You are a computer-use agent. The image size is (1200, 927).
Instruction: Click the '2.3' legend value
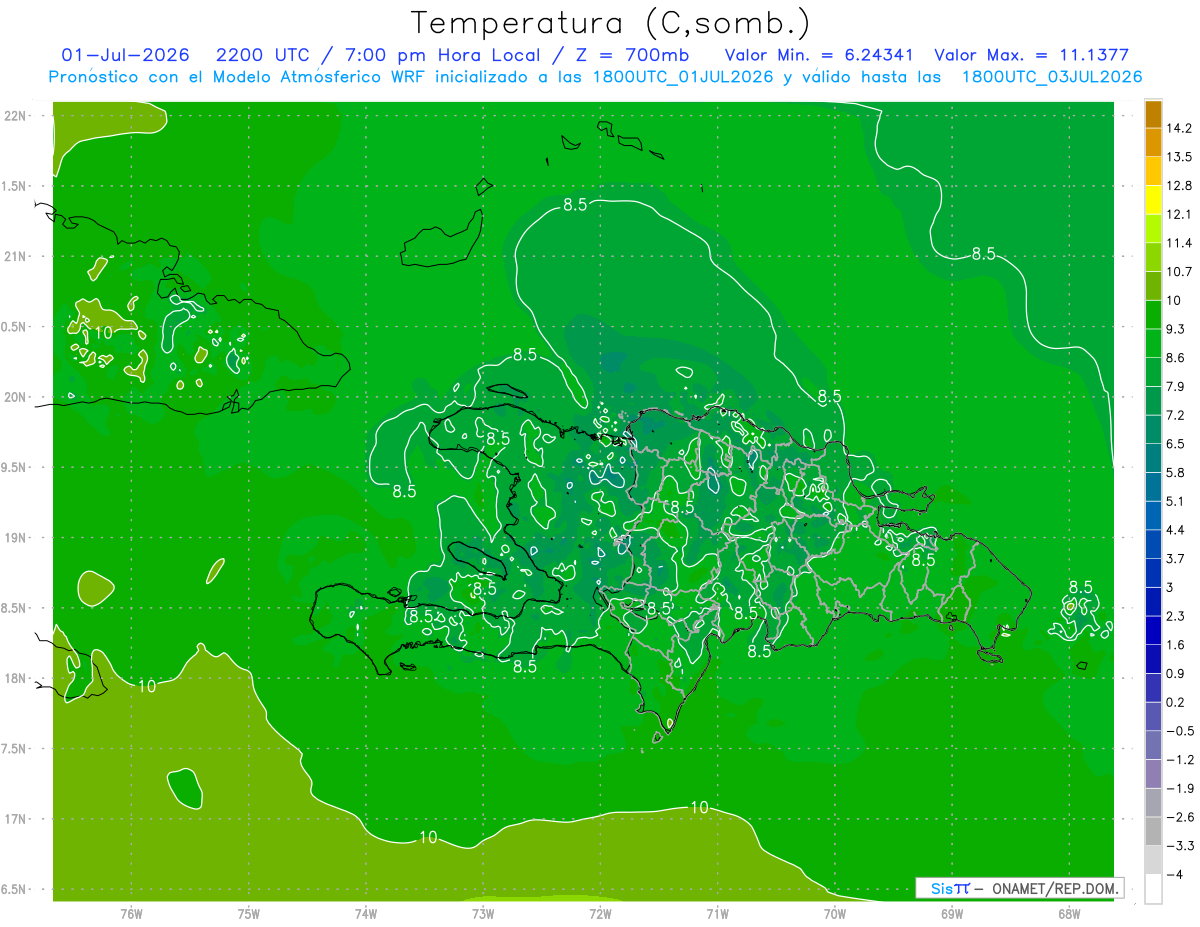1176,616
